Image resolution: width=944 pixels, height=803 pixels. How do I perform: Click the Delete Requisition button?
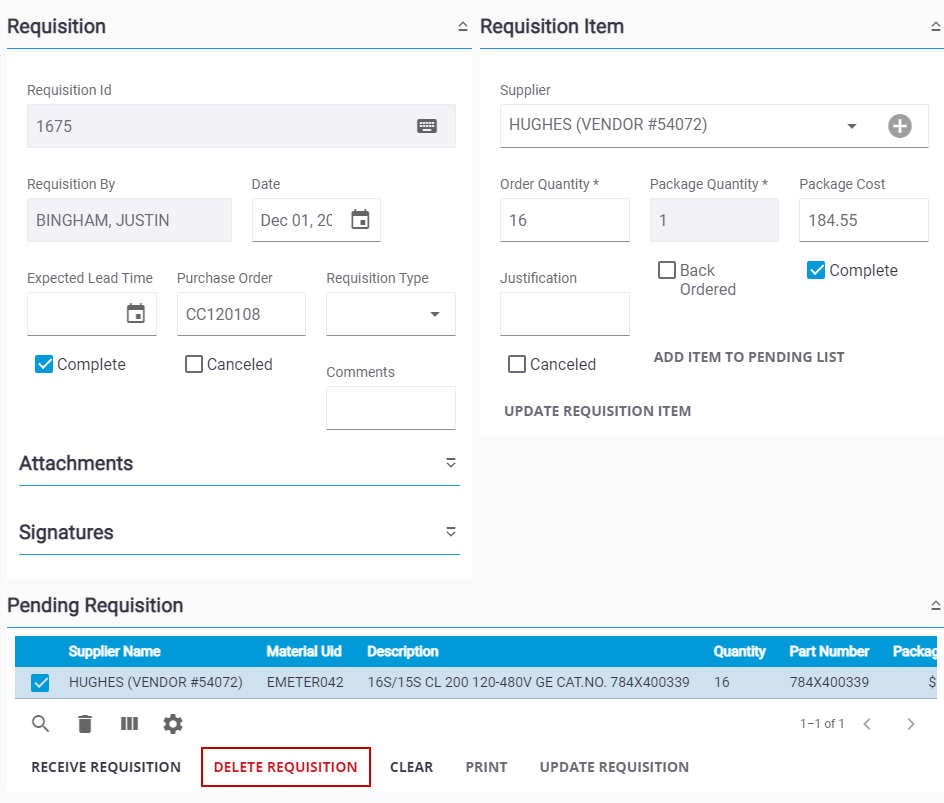[285, 767]
